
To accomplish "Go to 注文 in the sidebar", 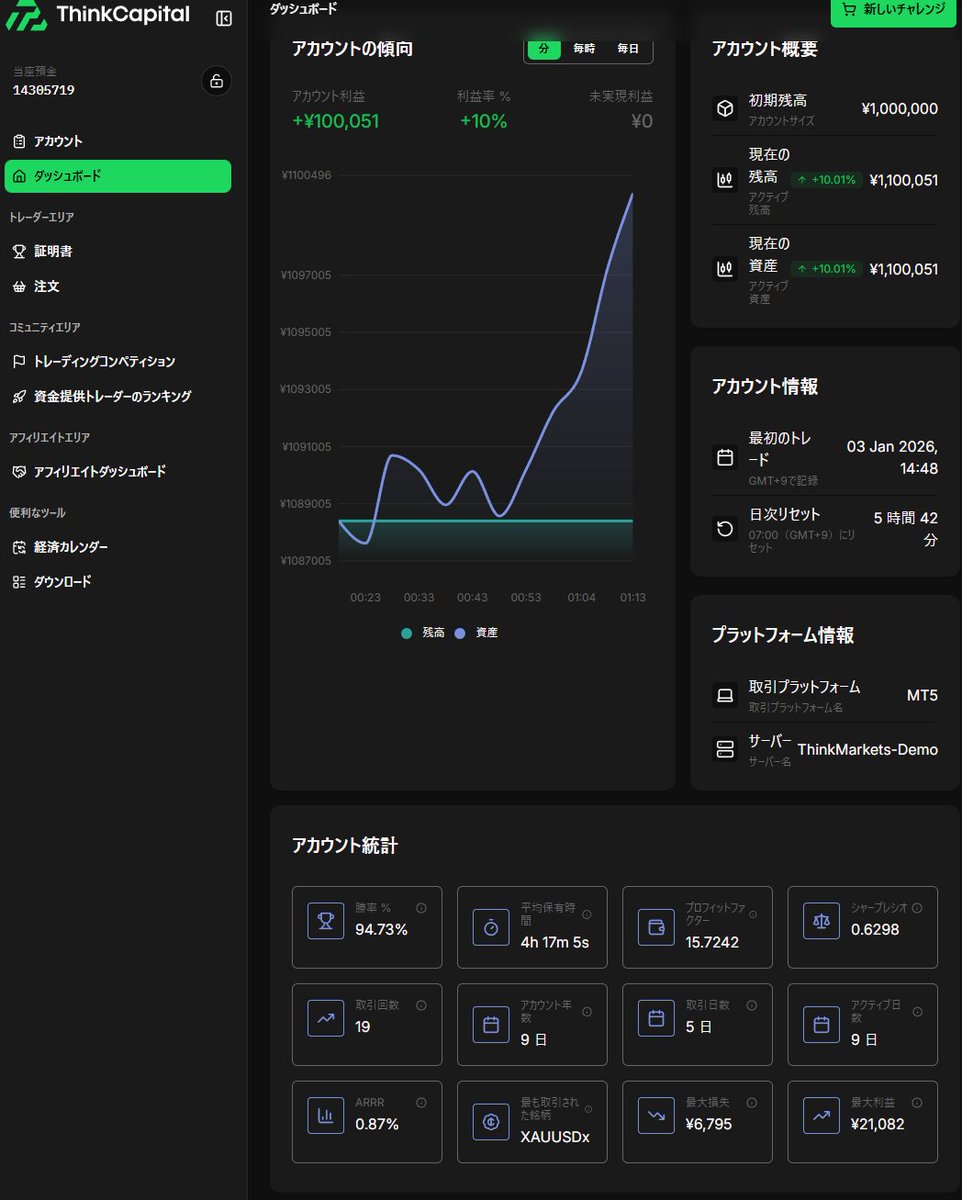I will click(x=118, y=286).
